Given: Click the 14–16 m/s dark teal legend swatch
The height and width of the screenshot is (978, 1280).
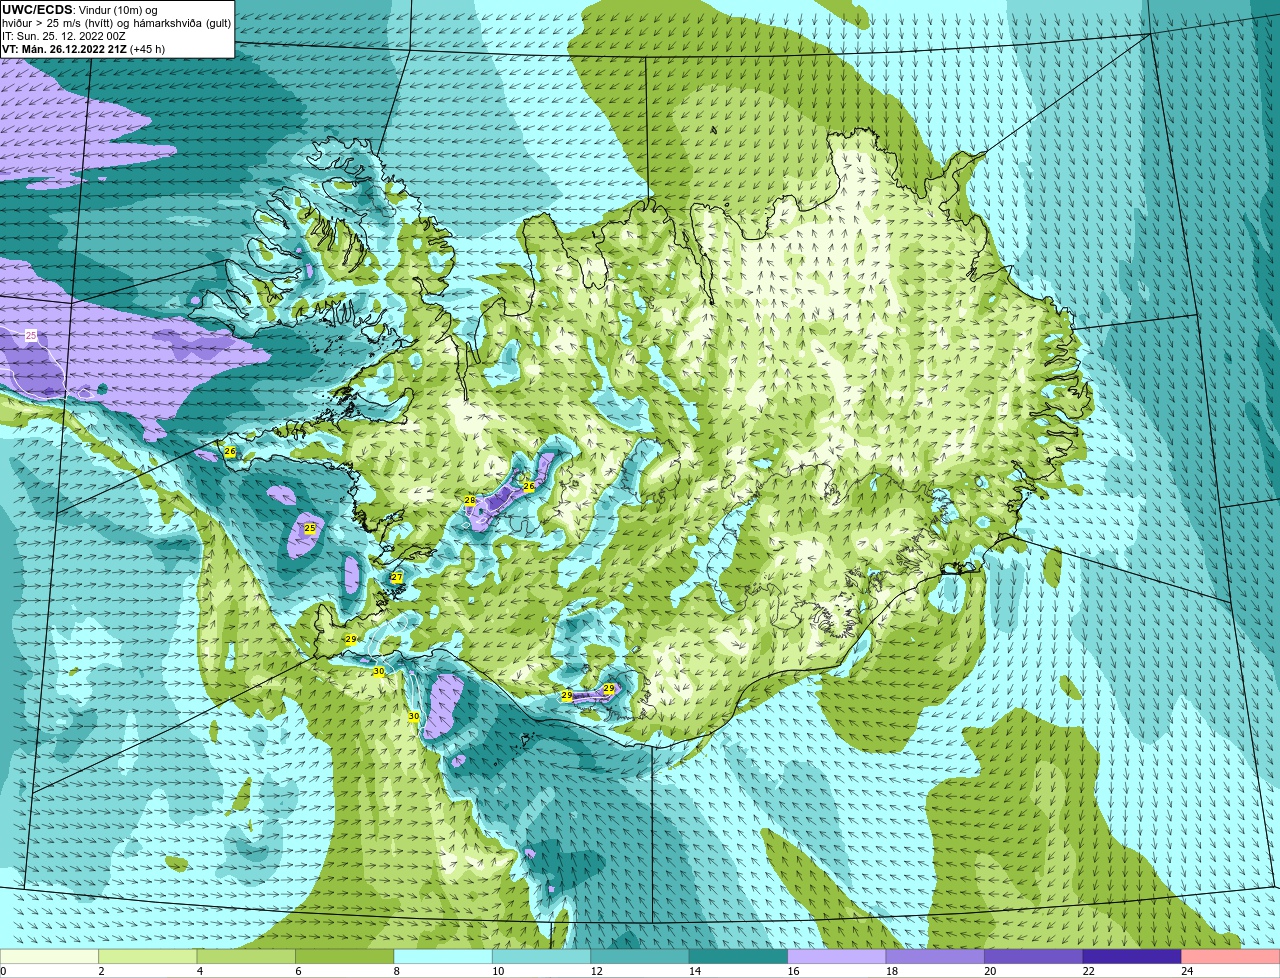Looking at the screenshot, I should [x=739, y=957].
